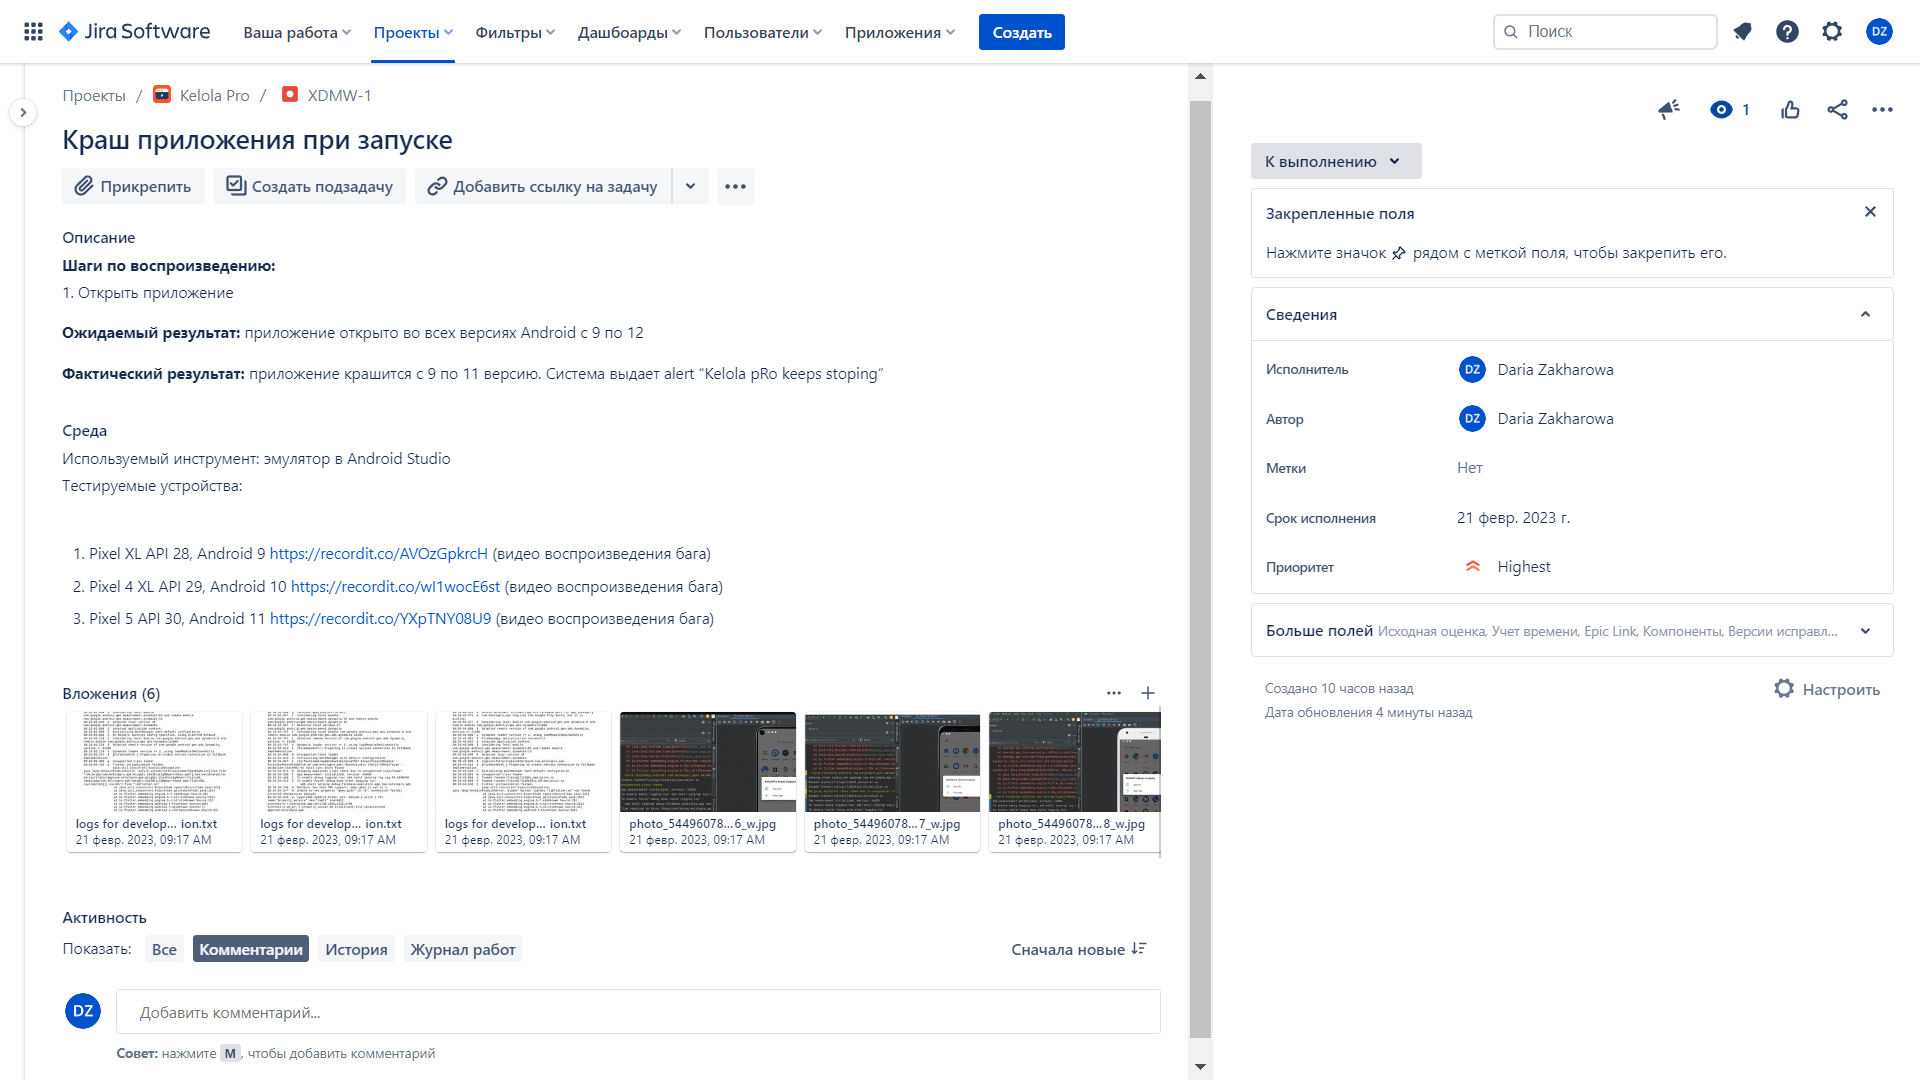Screen dimensions: 1920x1080
Task: Click the Создать button
Action: coord(1021,32)
